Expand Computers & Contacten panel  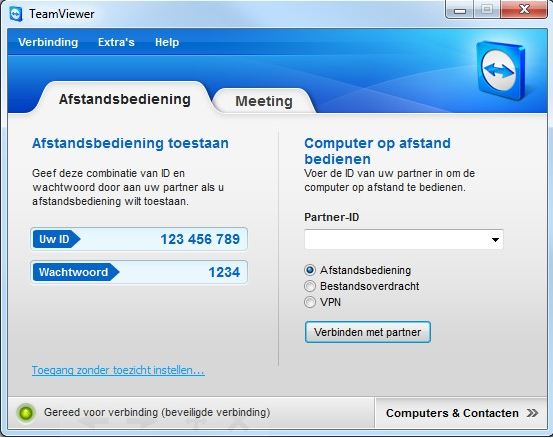pos(462,413)
